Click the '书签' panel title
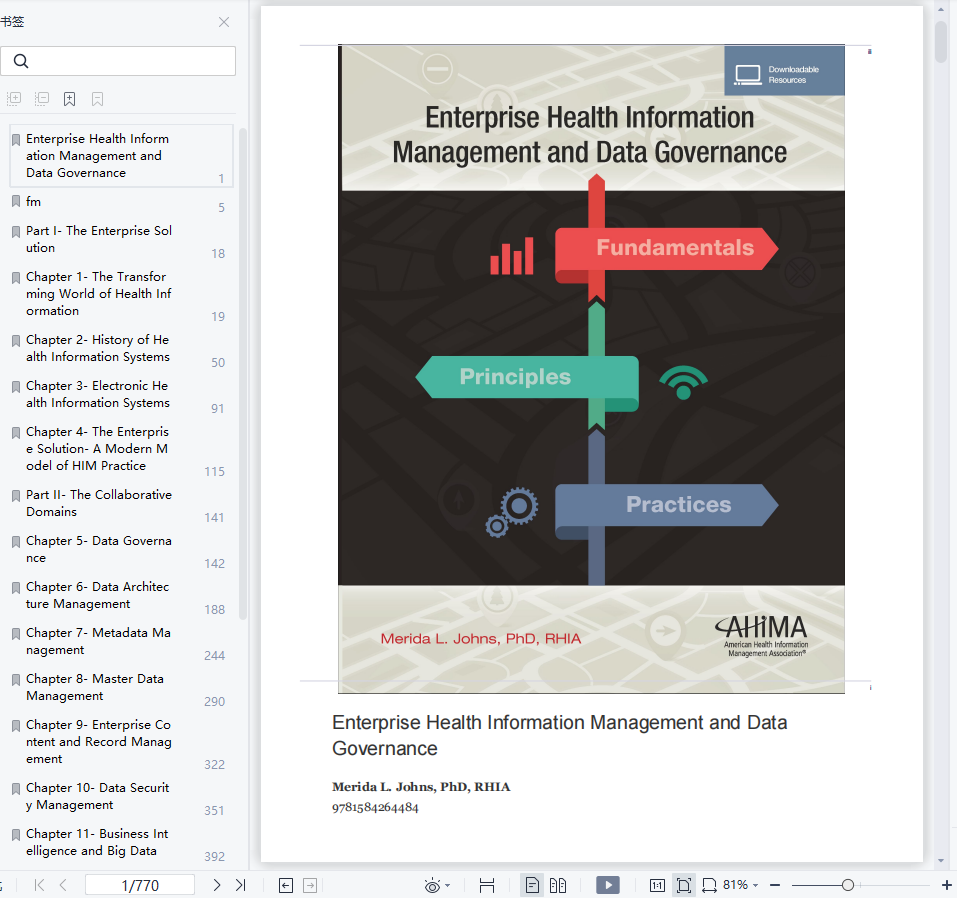The width and height of the screenshot is (957, 898). (x=12, y=22)
